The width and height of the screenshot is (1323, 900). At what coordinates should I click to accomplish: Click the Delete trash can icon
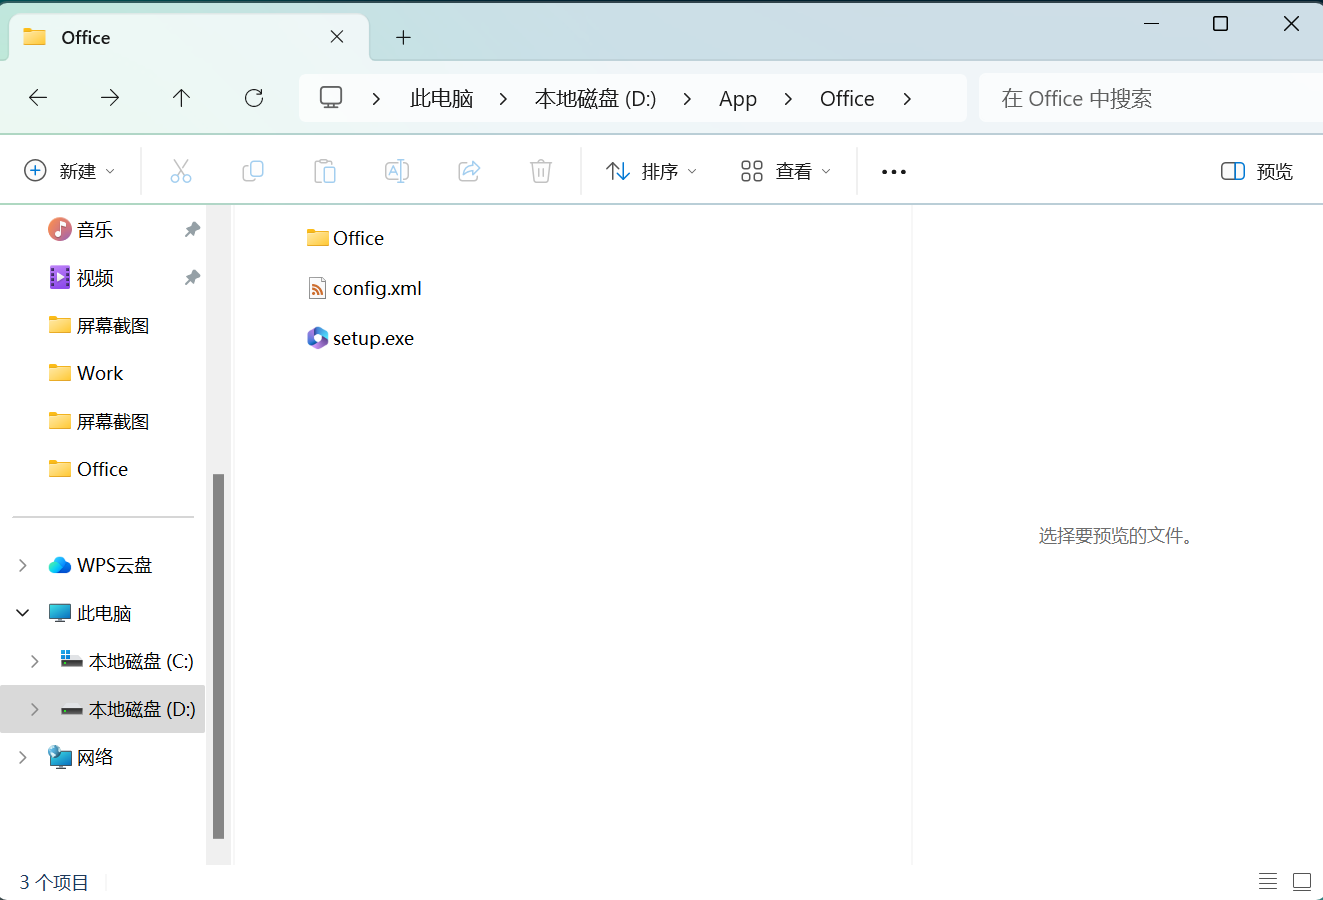point(541,171)
